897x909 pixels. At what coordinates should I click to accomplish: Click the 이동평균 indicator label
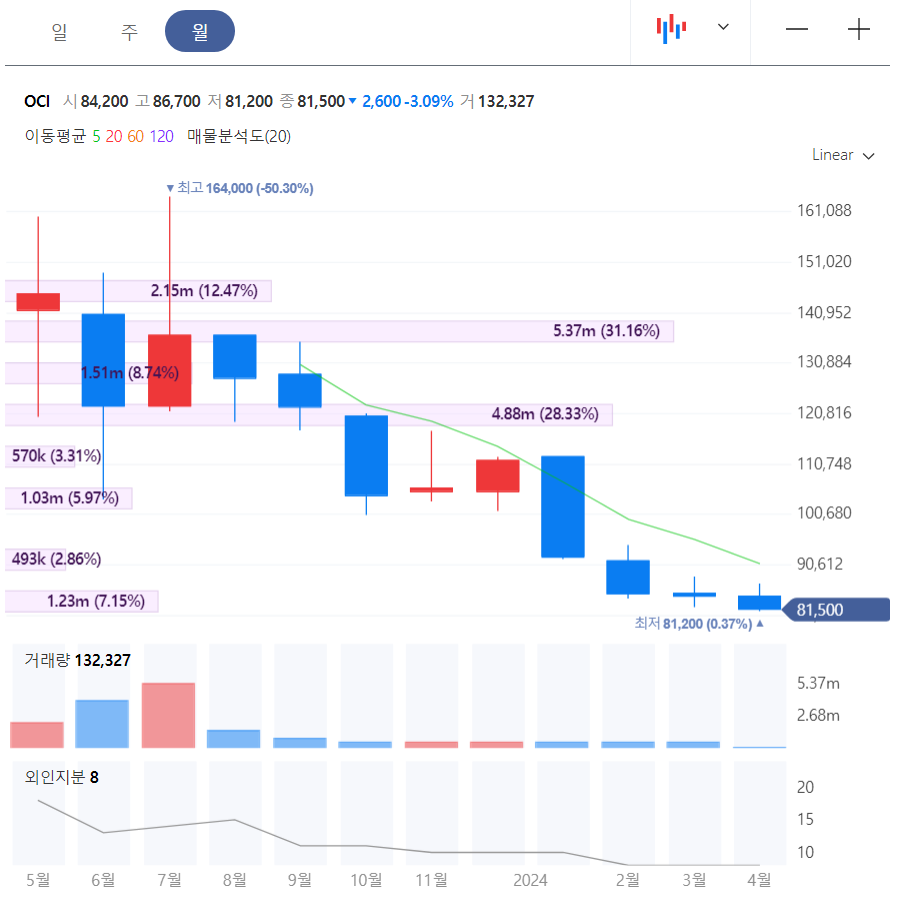55,136
